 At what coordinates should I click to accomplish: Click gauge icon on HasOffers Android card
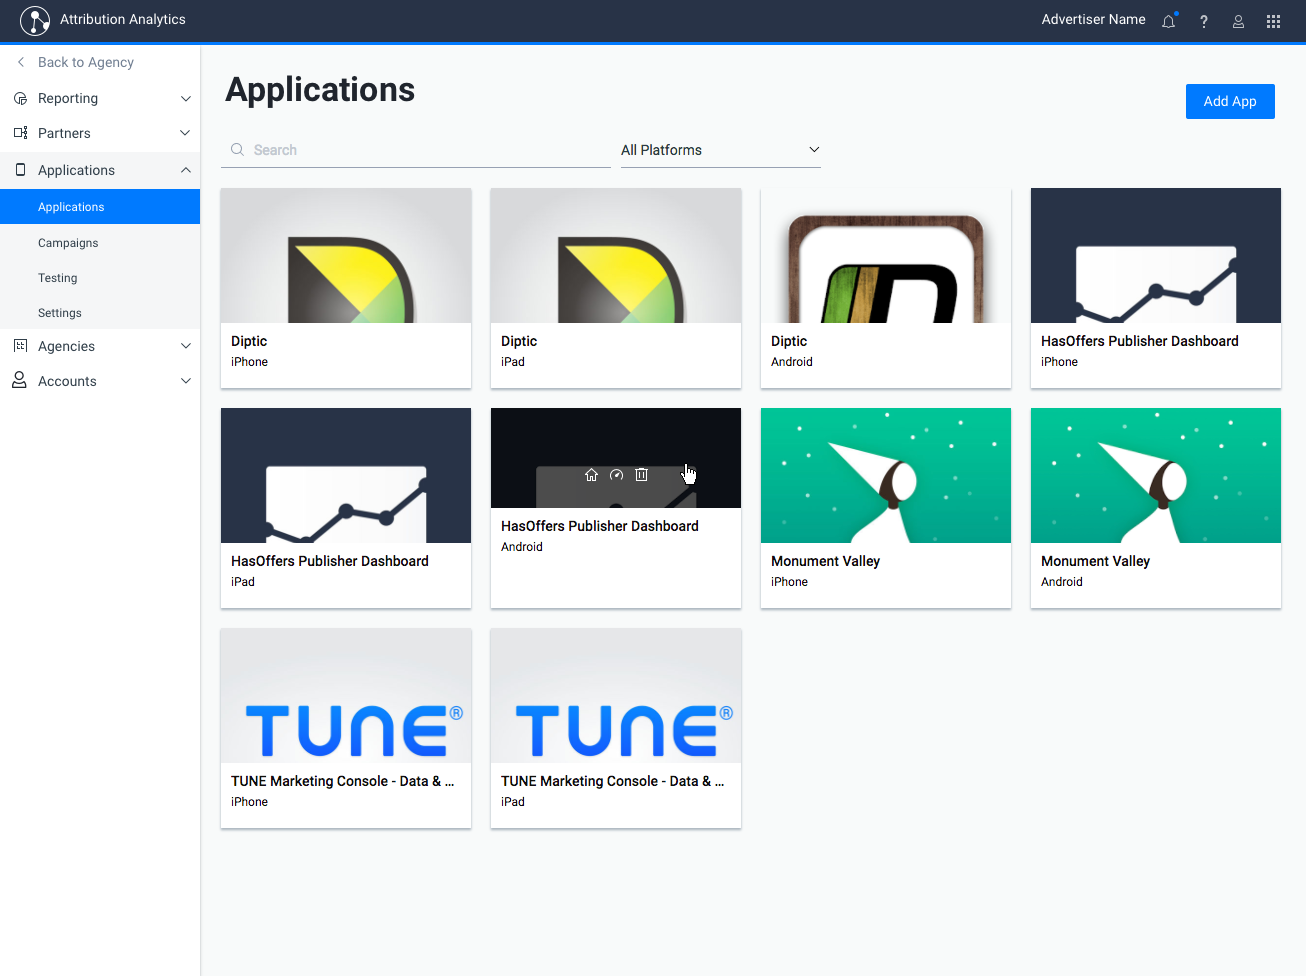pyautogui.click(x=616, y=475)
